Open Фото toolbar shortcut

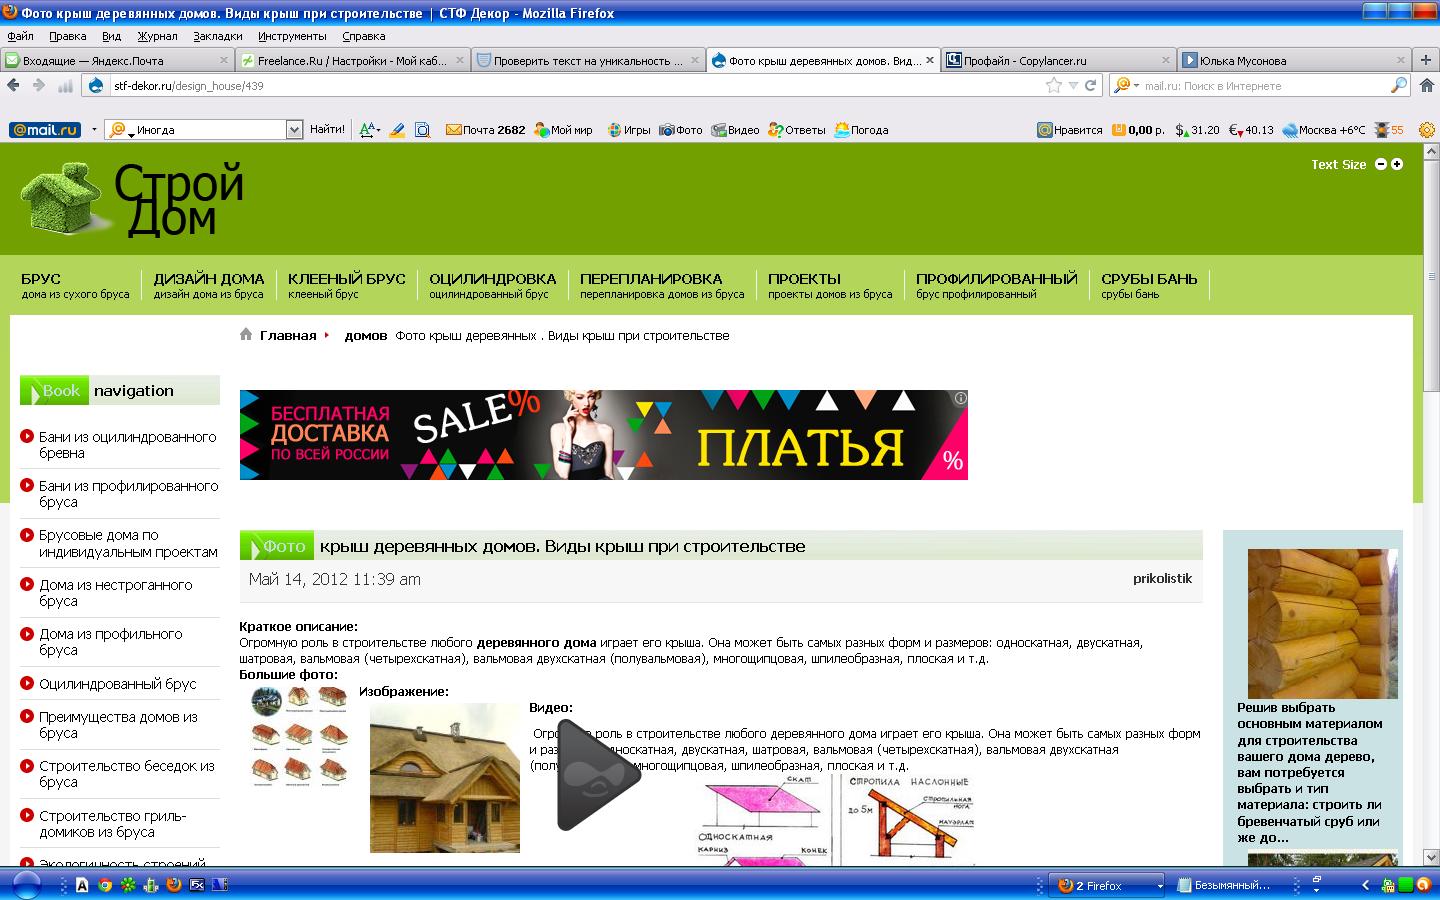680,130
